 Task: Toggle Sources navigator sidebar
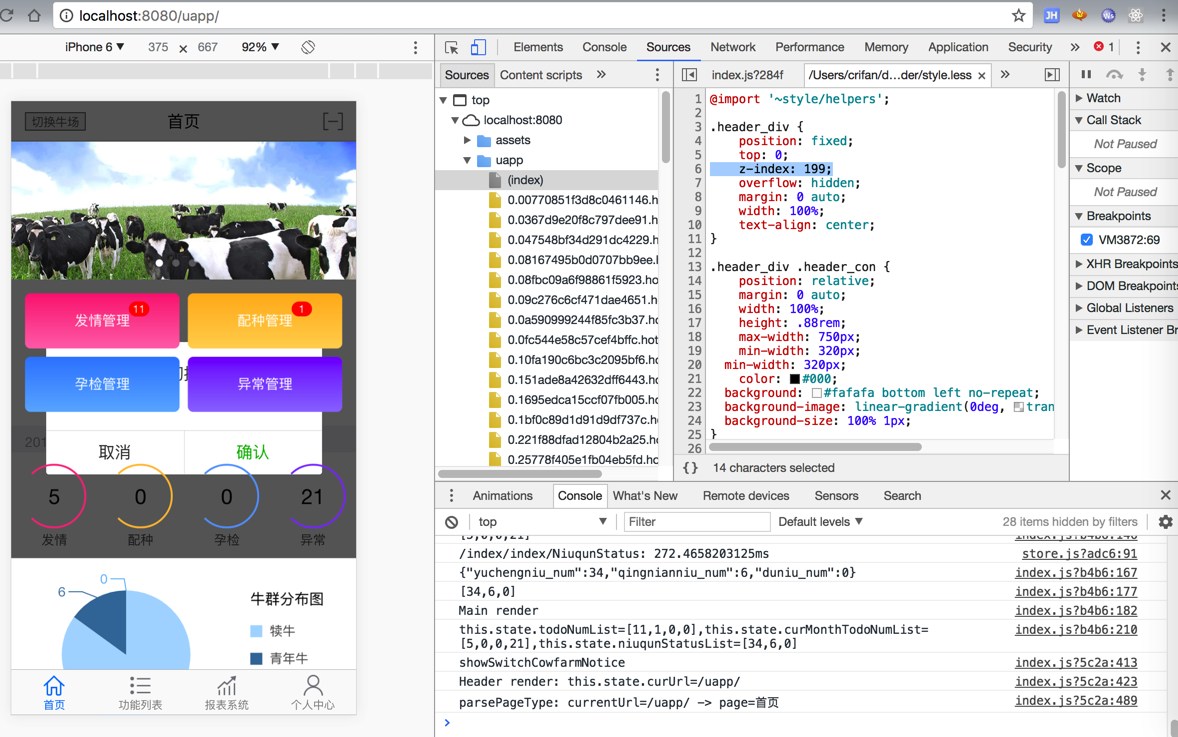(689, 74)
